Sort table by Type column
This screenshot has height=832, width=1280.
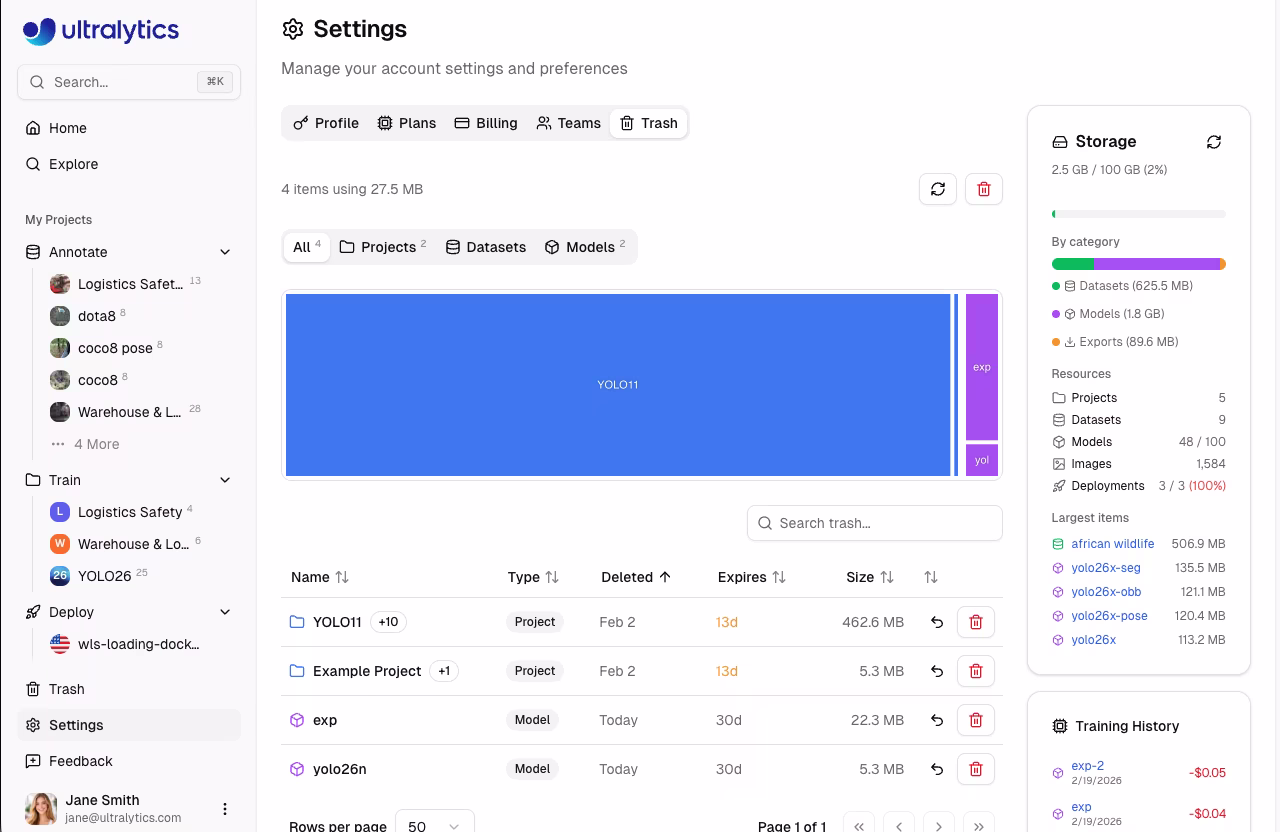(533, 577)
